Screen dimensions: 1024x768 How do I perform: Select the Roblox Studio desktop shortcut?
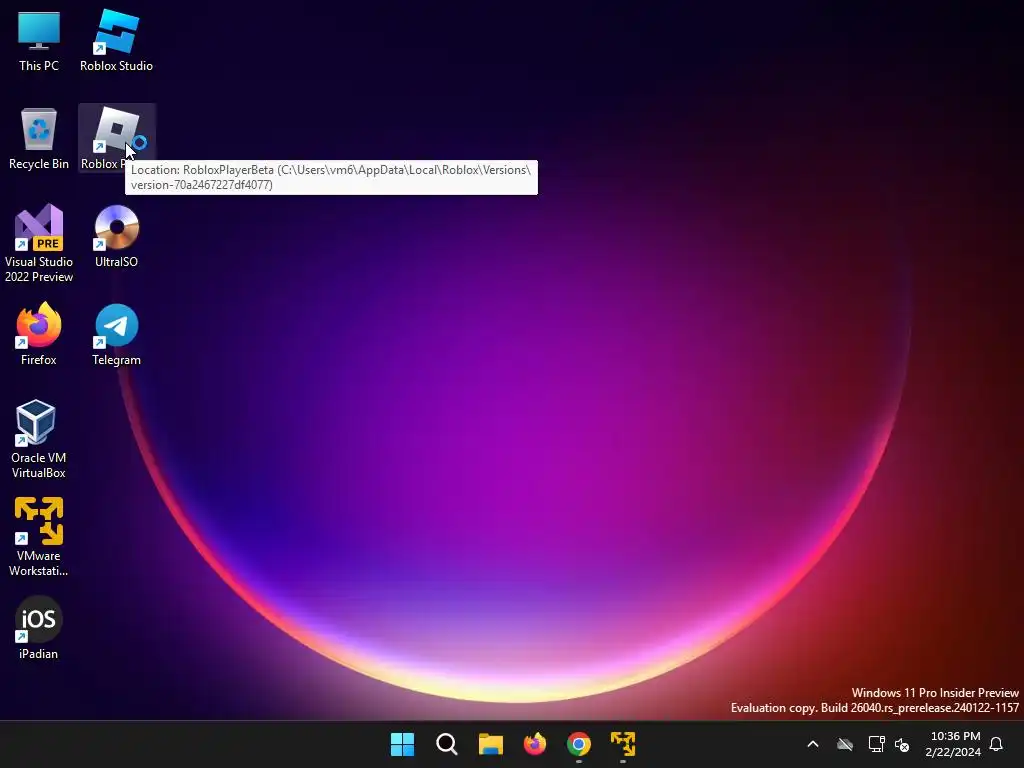pos(116,40)
